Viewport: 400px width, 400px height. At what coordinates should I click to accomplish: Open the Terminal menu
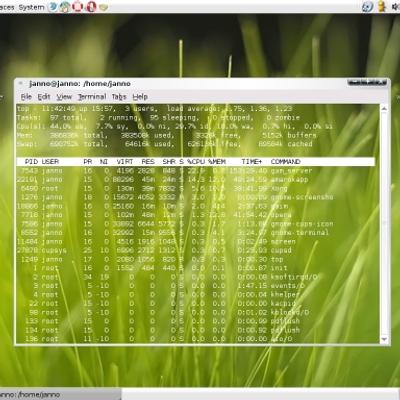point(92,97)
